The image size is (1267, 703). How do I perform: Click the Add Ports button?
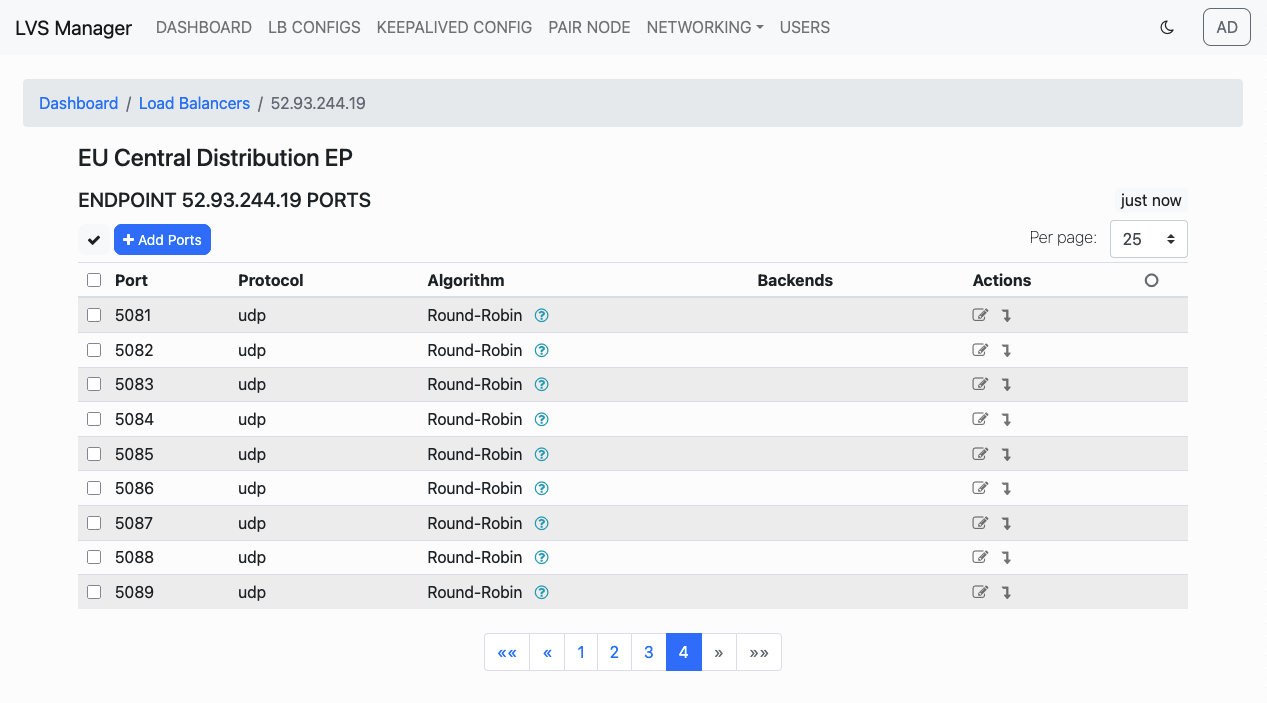(162, 240)
